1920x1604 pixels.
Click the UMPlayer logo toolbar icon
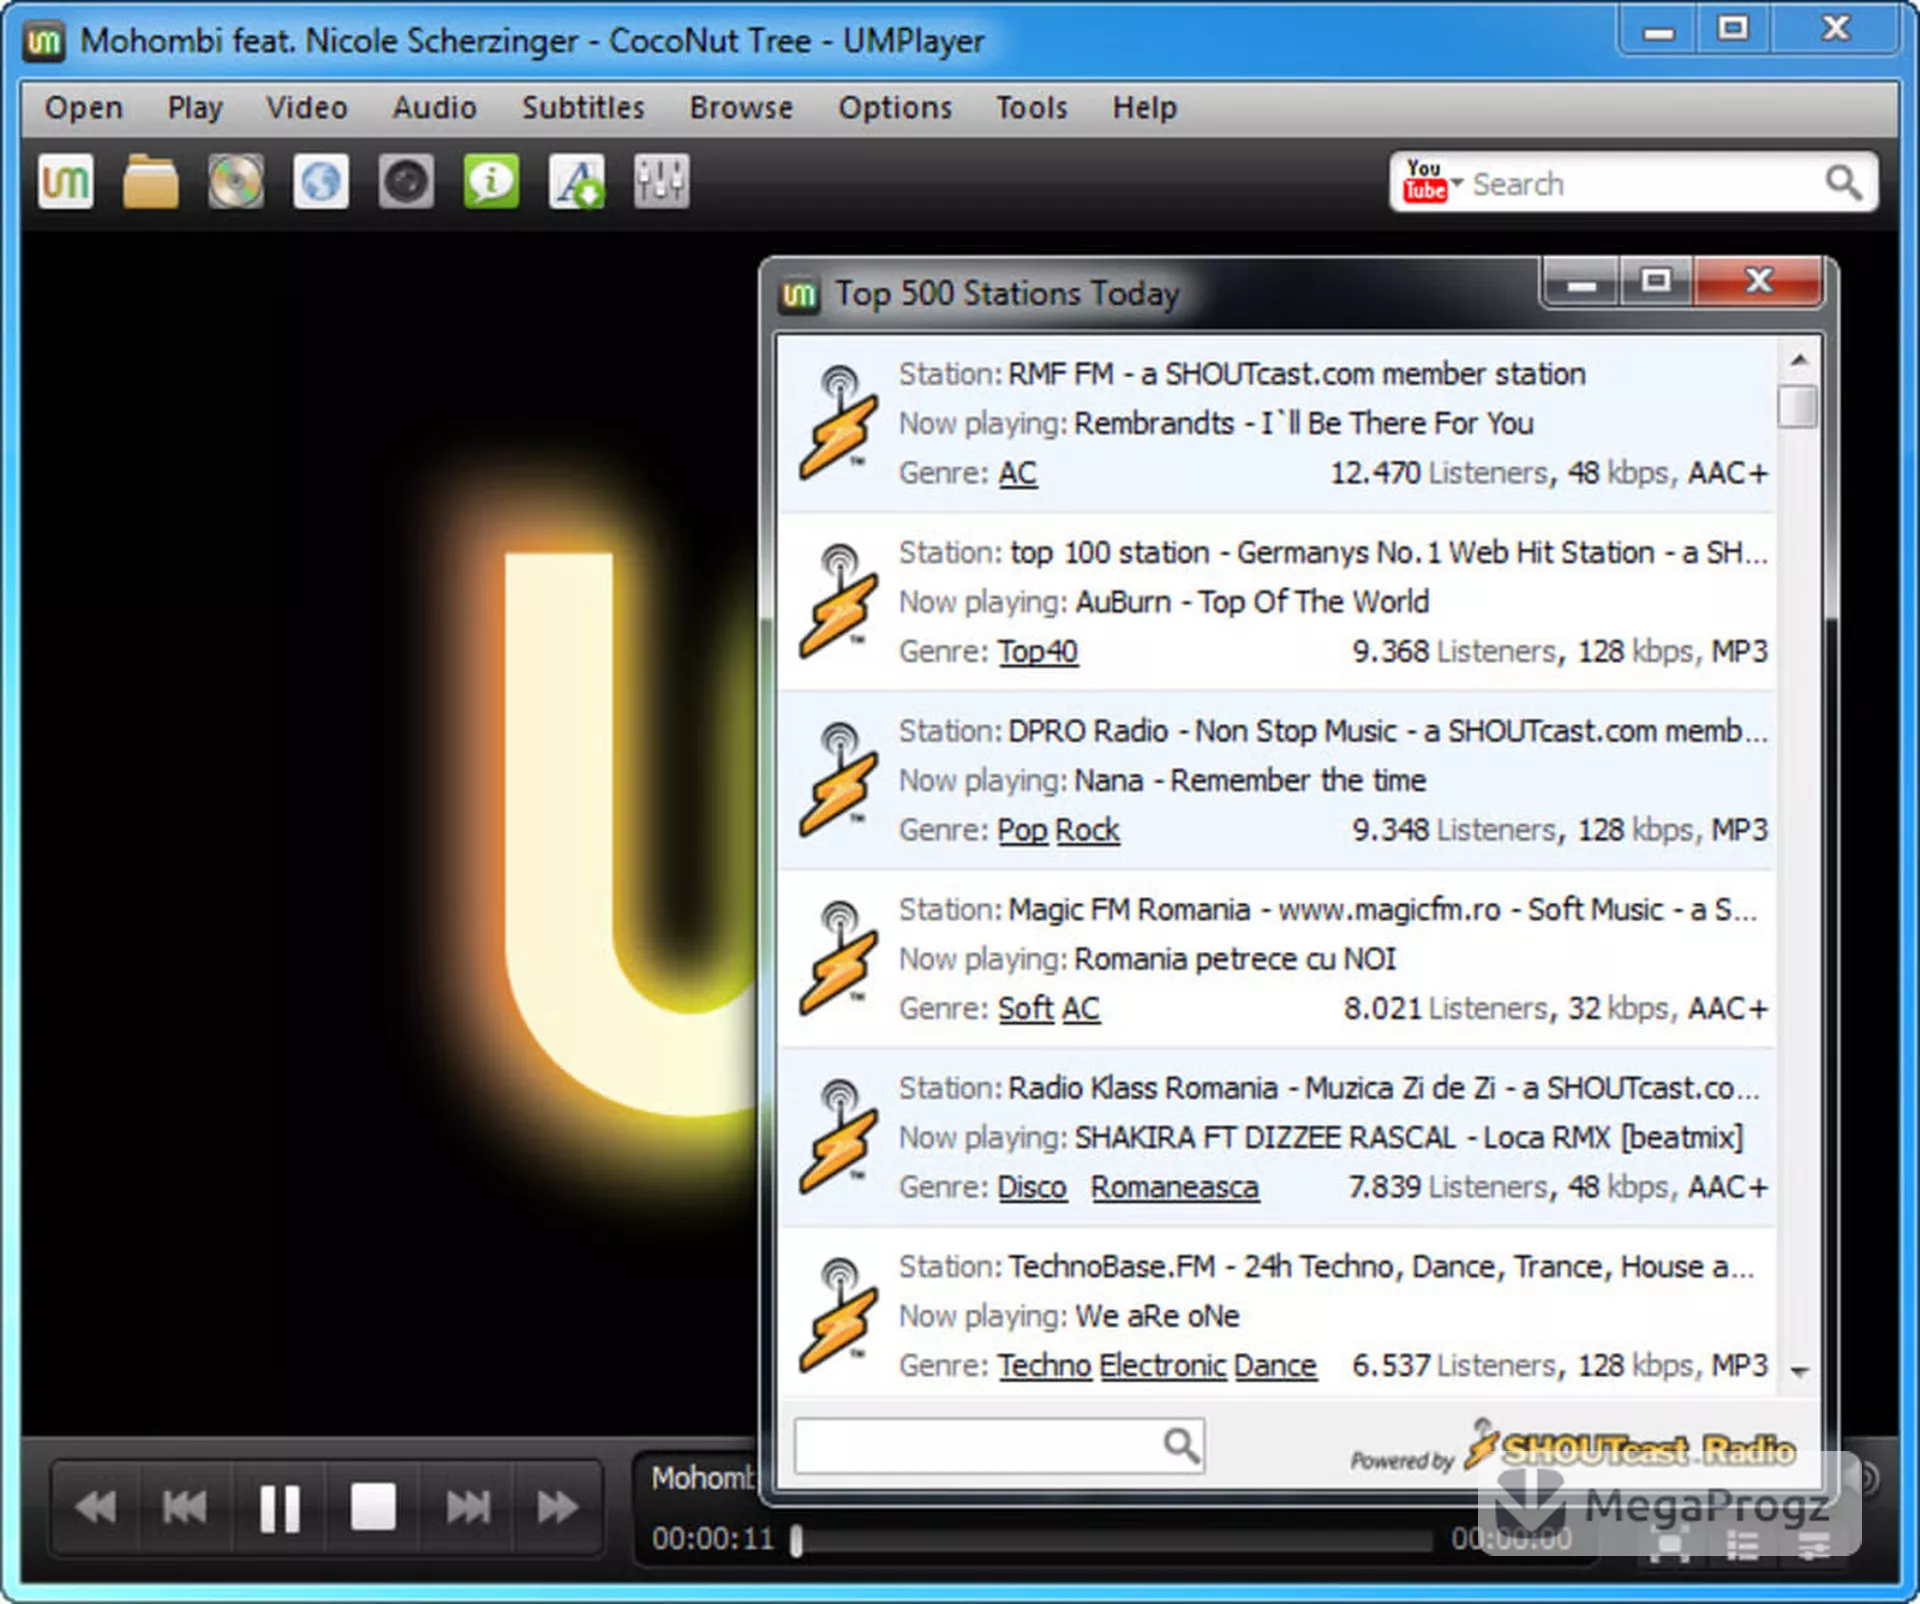(66, 181)
